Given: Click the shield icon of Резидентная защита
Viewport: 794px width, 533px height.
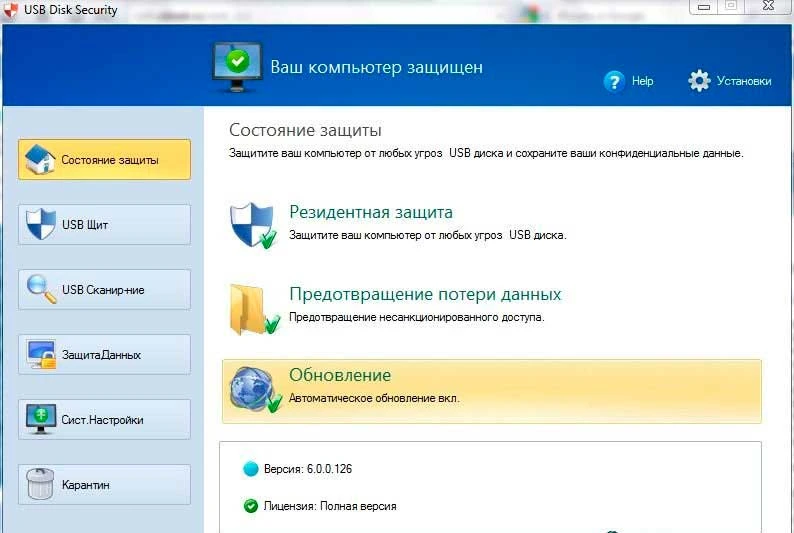Looking at the screenshot, I should [253, 225].
